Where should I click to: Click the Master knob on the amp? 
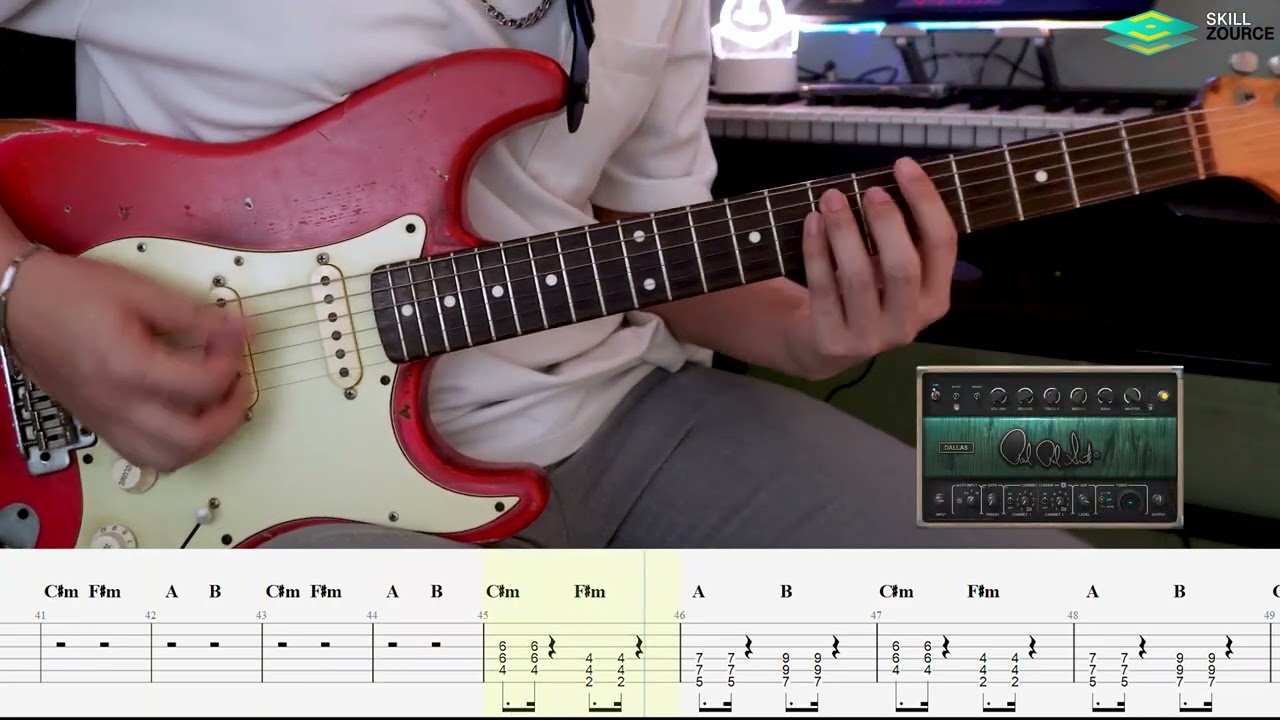1132,397
